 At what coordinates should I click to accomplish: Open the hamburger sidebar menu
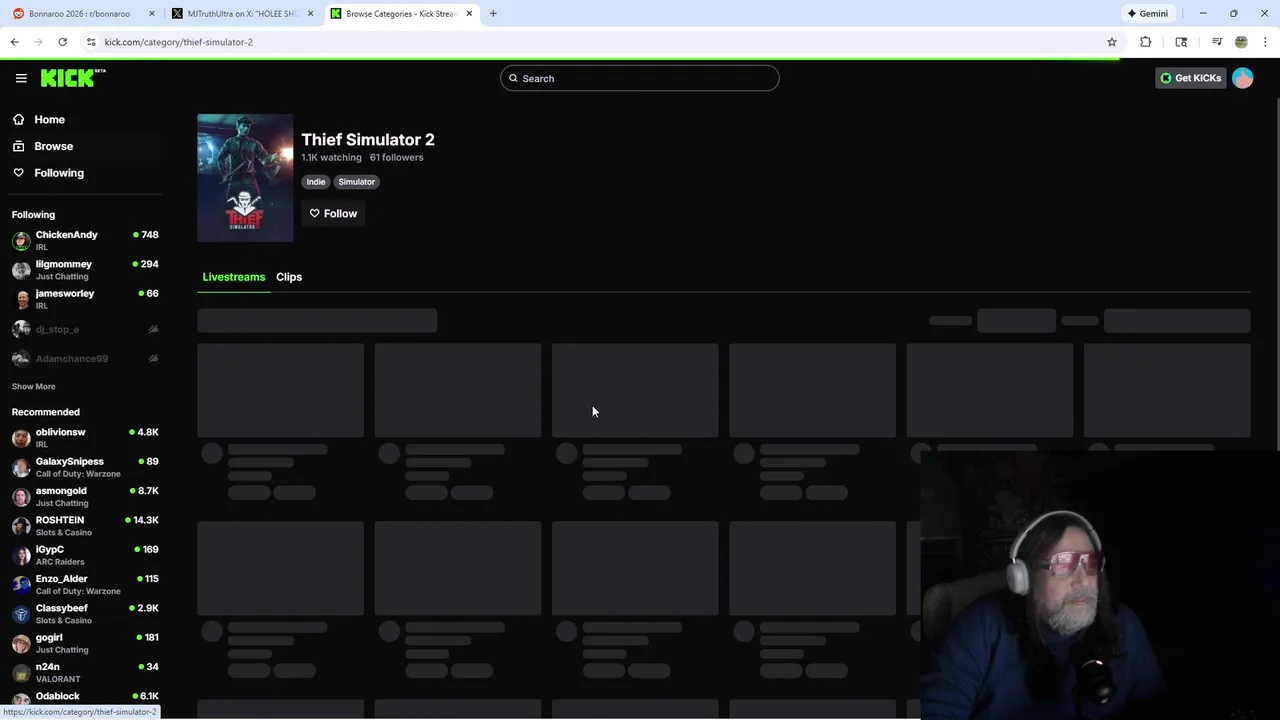(x=21, y=78)
